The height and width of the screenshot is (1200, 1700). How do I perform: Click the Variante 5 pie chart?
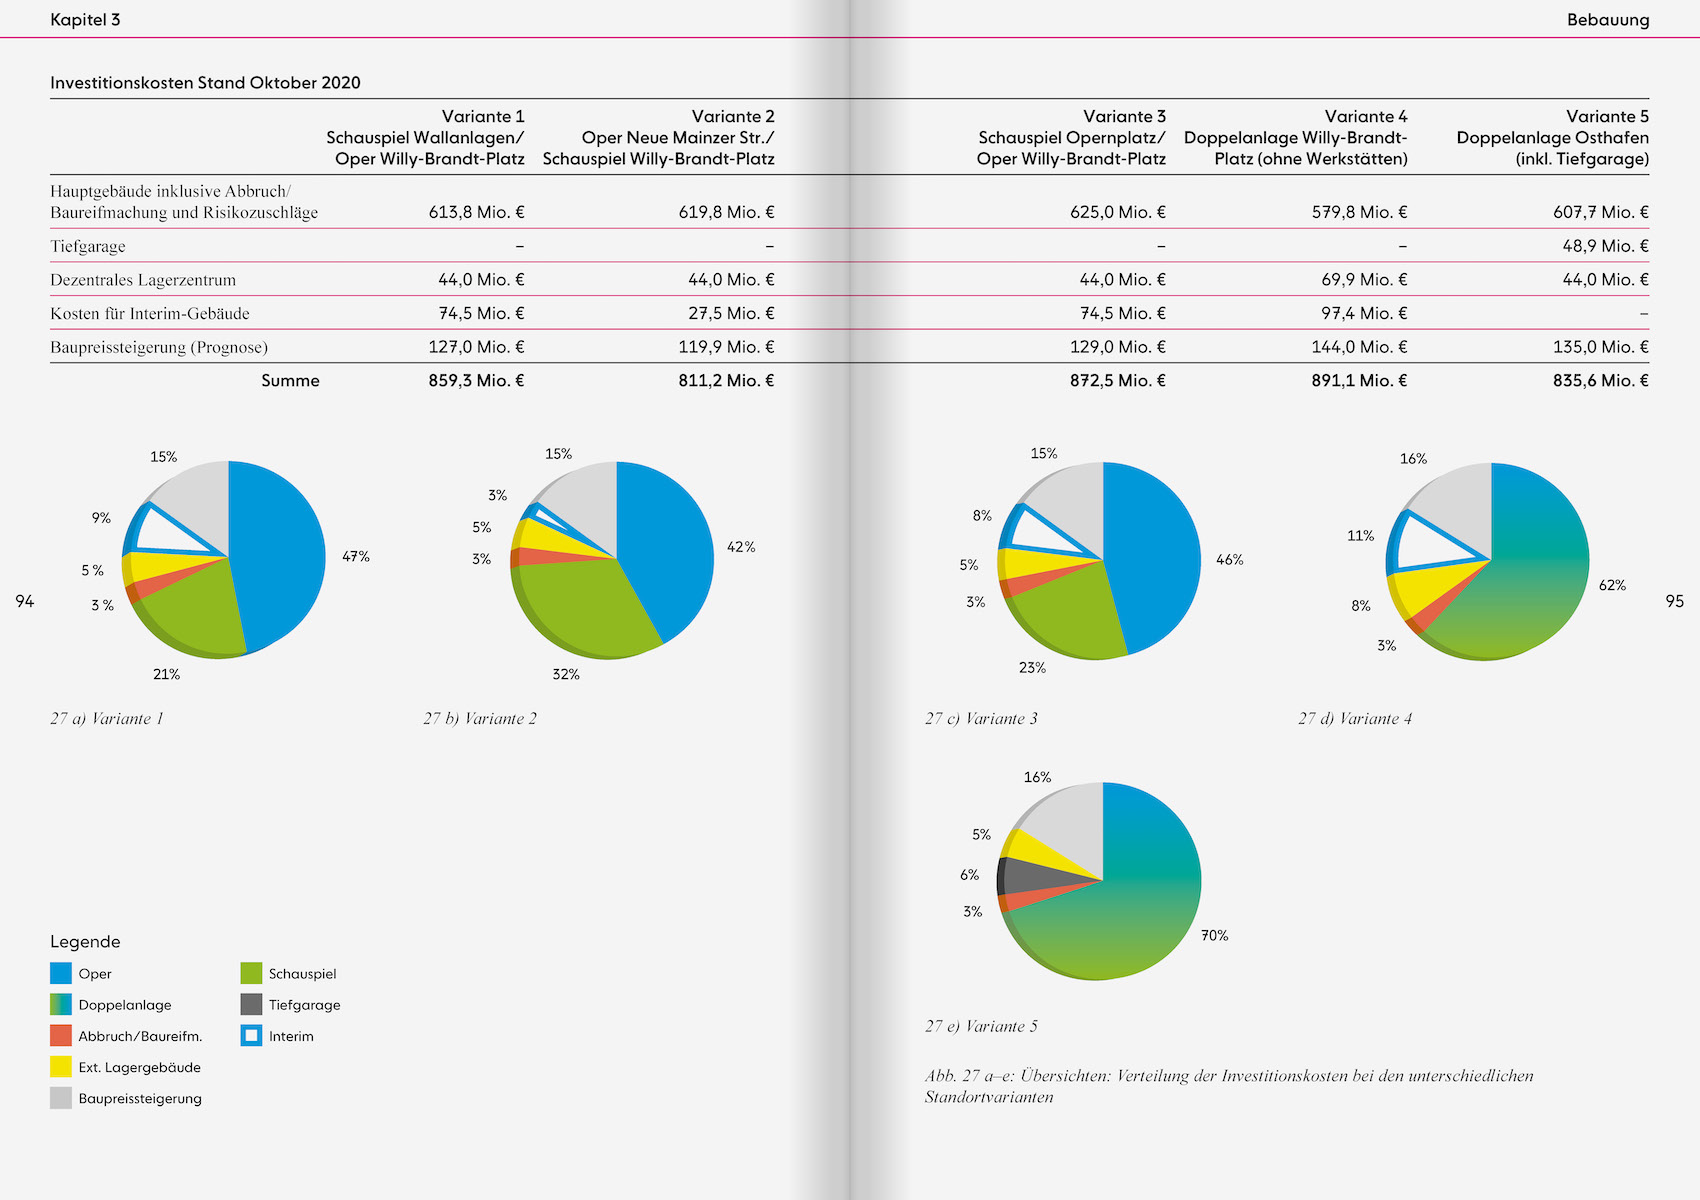[1100, 881]
